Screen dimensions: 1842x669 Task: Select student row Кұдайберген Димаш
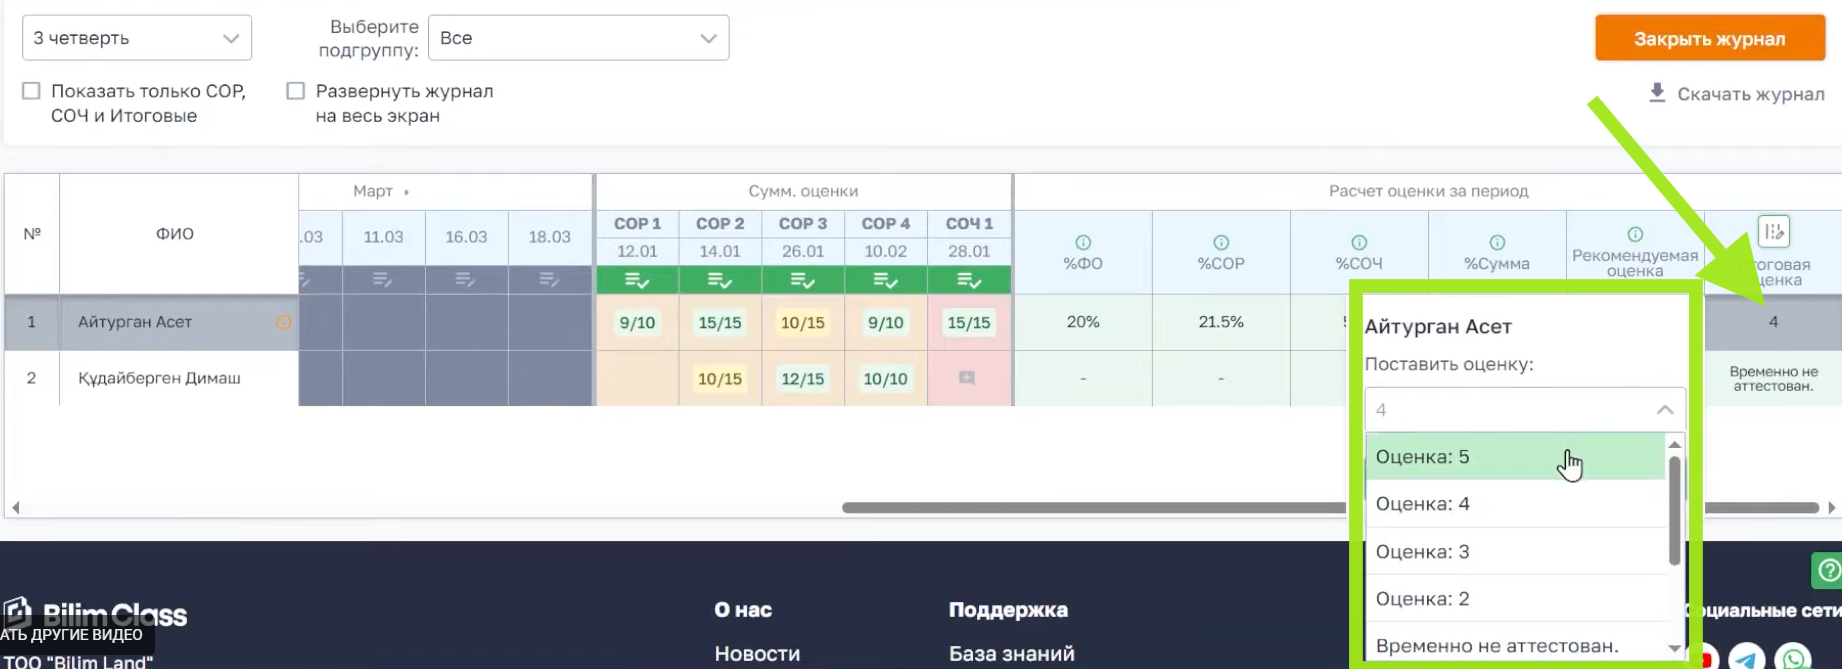tap(159, 378)
